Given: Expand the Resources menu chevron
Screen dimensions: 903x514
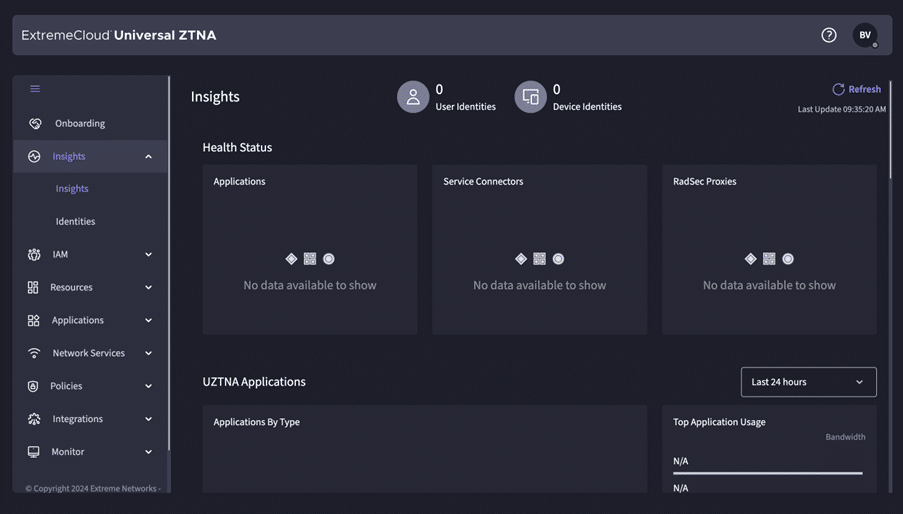Looking at the screenshot, I should coord(149,287).
